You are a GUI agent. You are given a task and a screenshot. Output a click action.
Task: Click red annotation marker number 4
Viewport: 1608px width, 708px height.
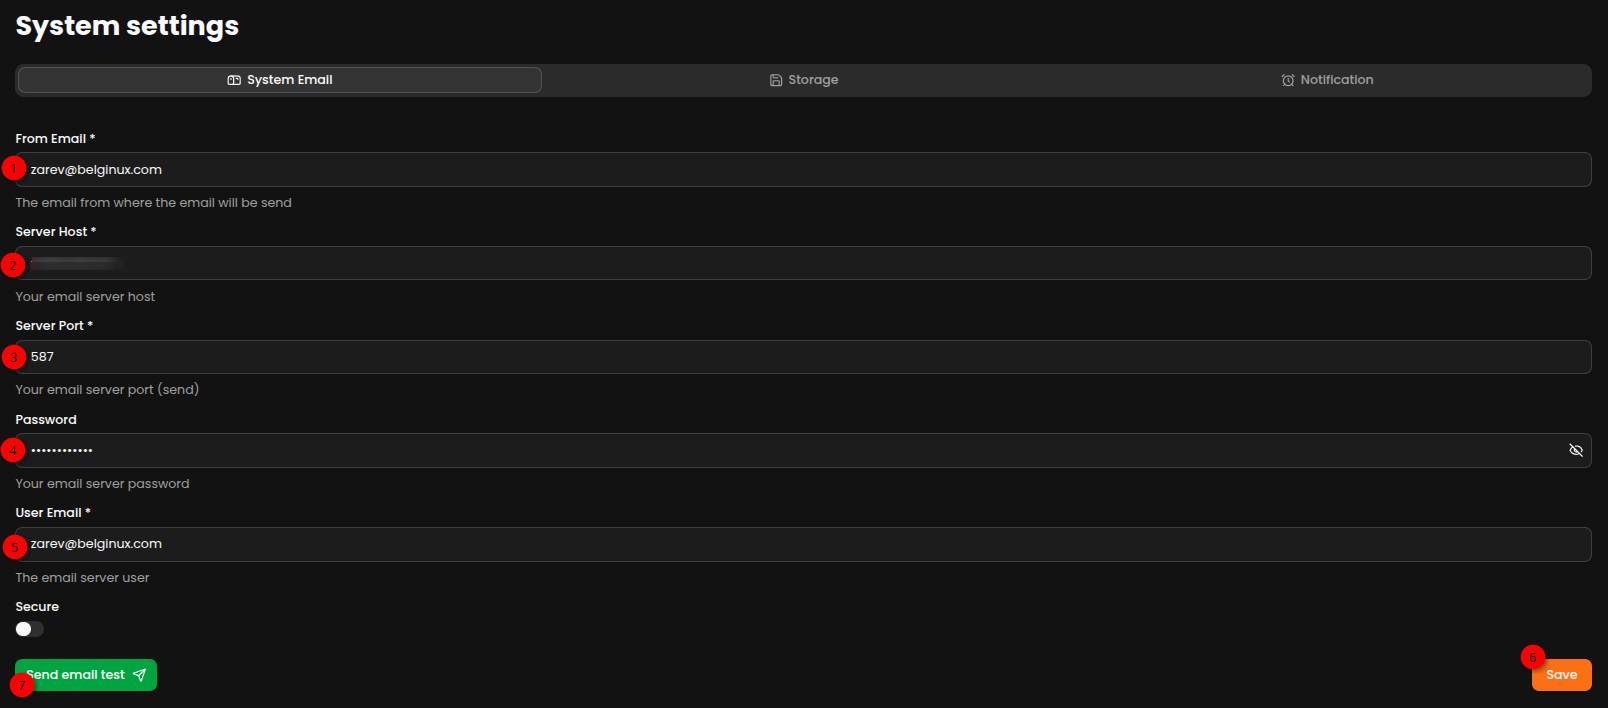tap(13, 450)
